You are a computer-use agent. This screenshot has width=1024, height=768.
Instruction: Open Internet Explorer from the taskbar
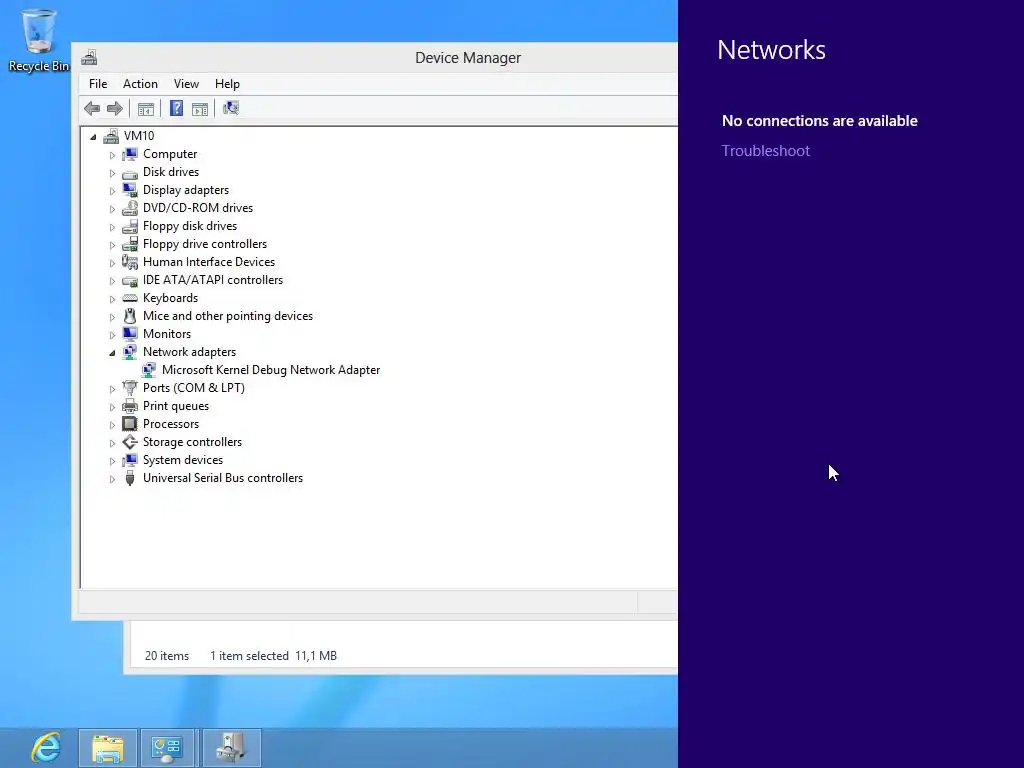point(46,748)
